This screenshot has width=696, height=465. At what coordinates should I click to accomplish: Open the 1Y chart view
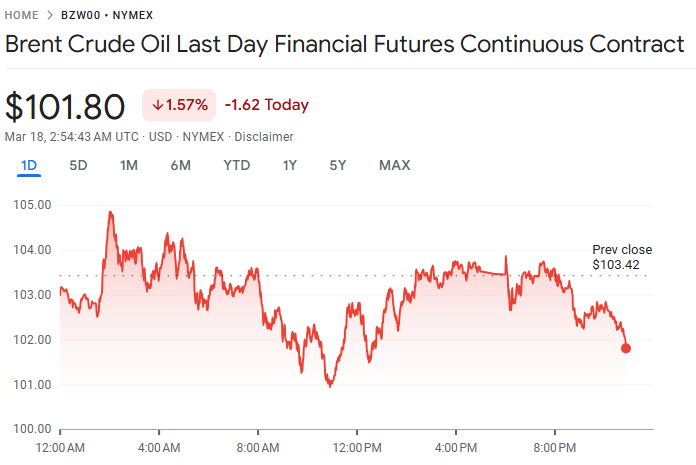pyautogui.click(x=289, y=165)
